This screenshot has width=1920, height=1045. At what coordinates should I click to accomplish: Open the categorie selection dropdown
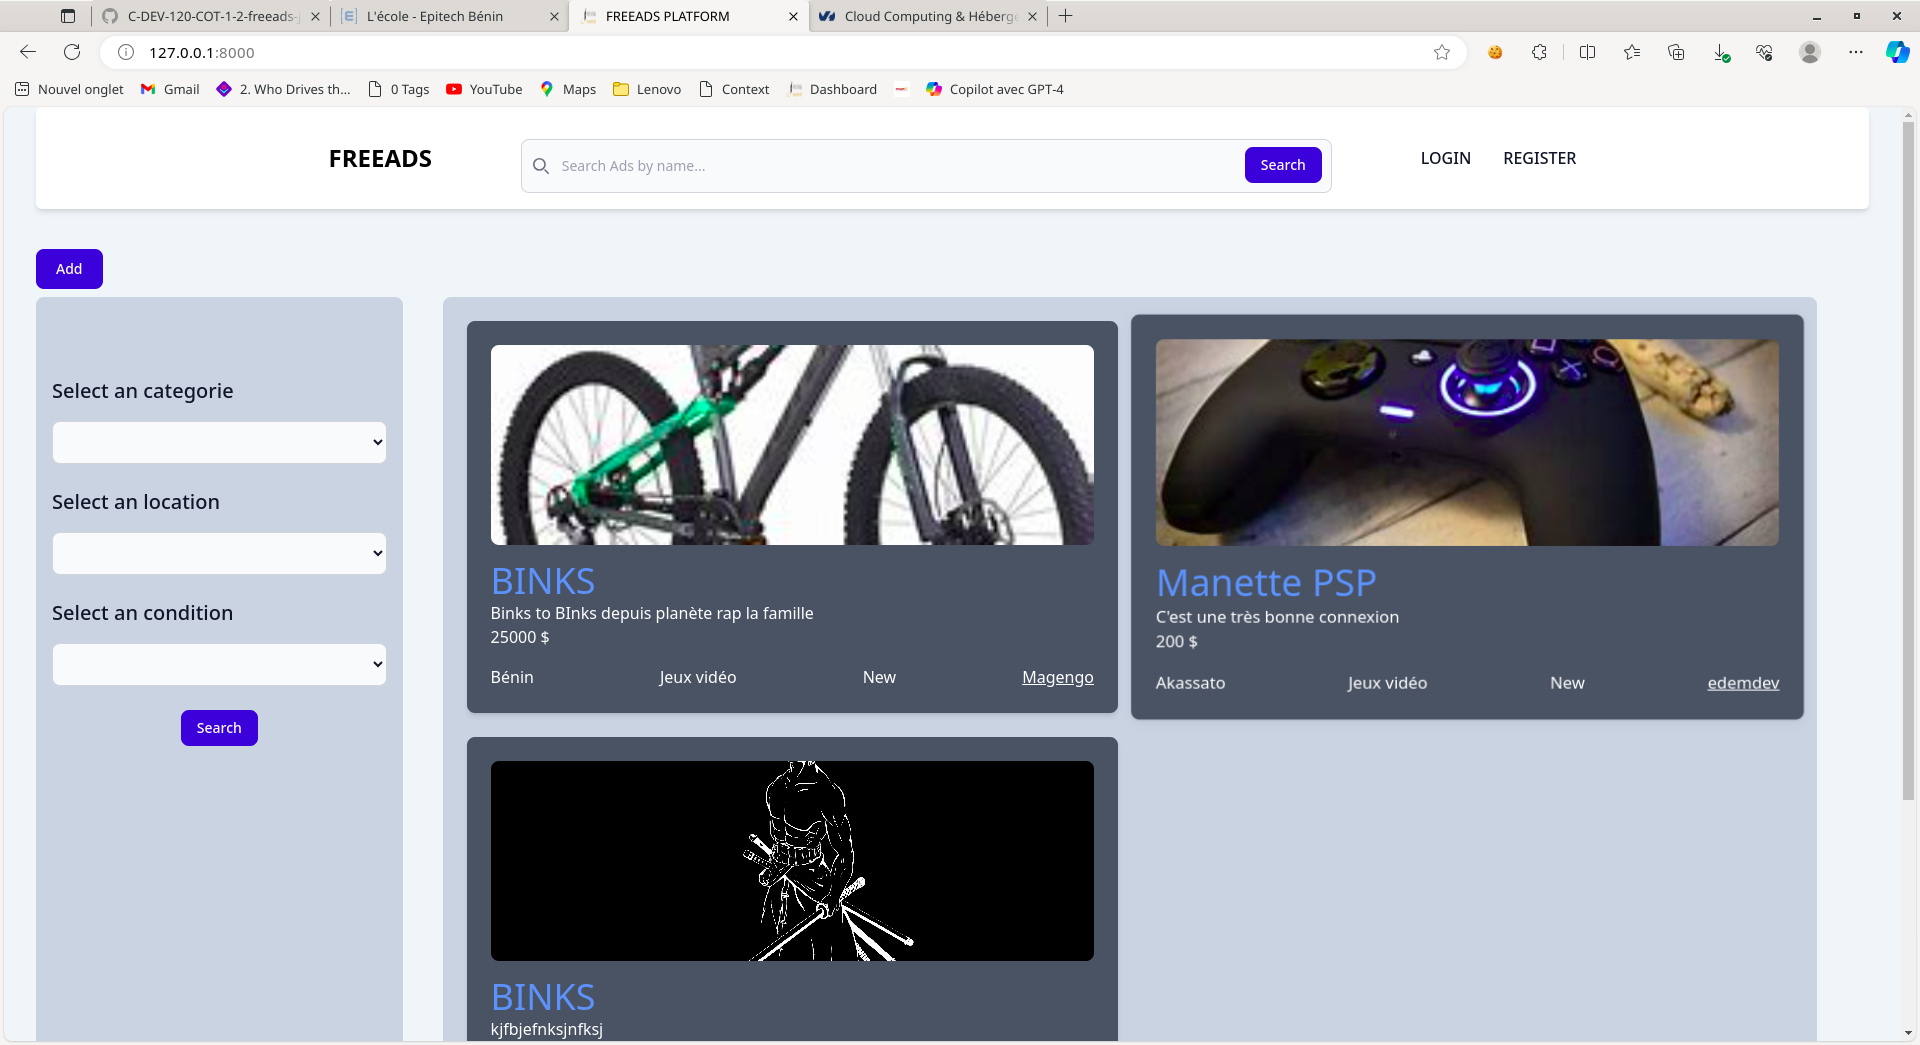point(219,442)
